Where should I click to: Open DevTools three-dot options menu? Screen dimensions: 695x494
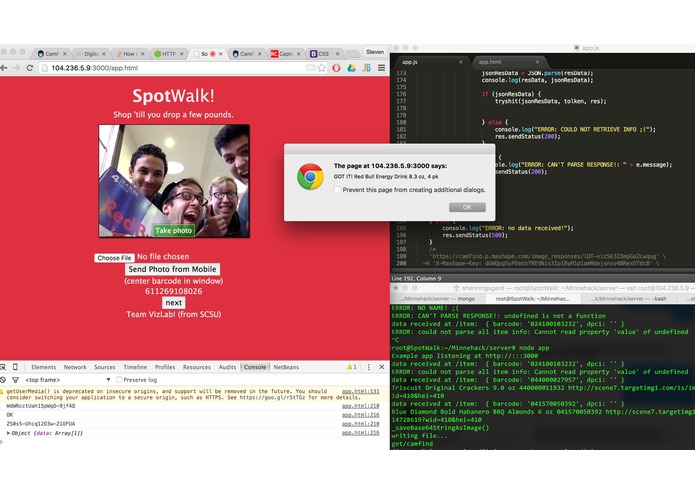[368, 367]
